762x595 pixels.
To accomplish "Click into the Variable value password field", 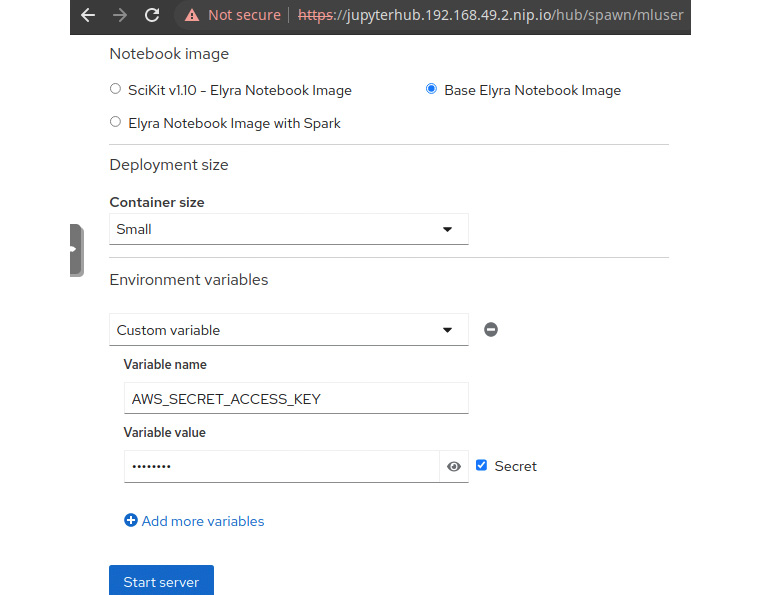I will pyautogui.click(x=281, y=466).
